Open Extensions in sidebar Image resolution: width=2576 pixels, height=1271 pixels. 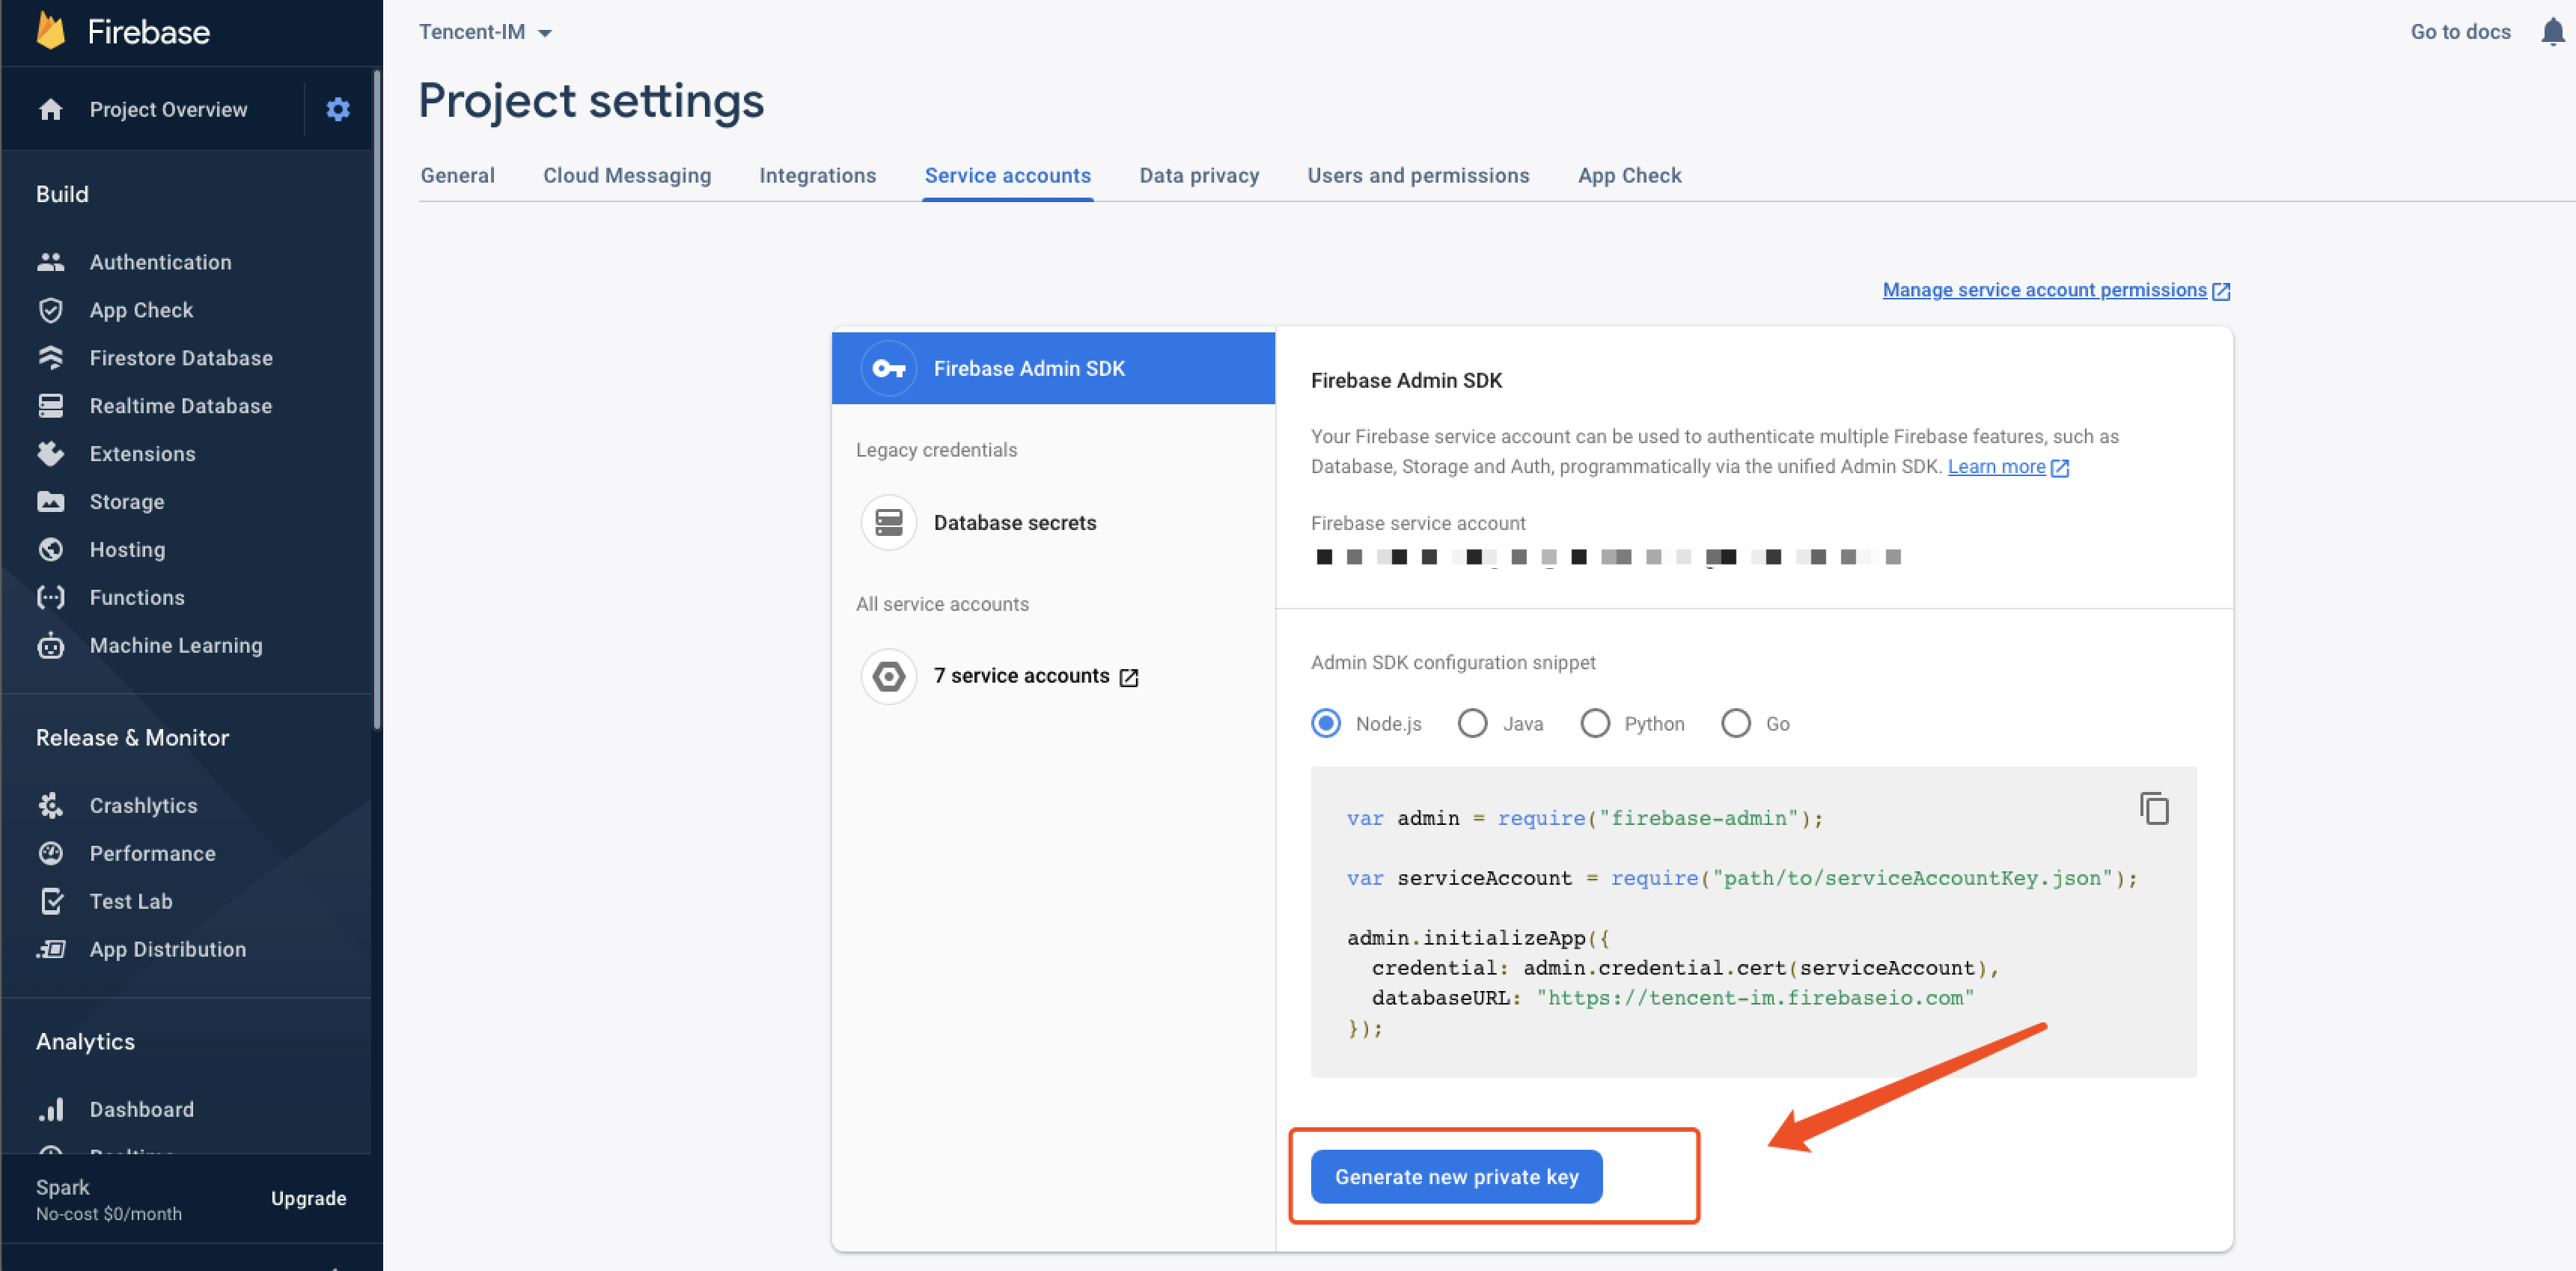point(142,454)
